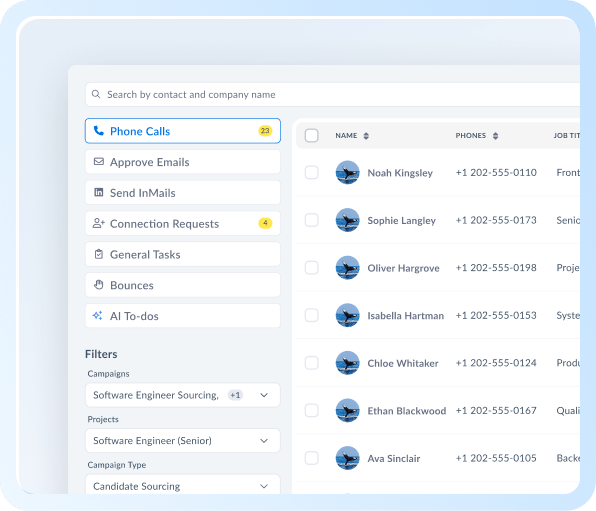The height and width of the screenshot is (511, 596).
Task: Click the envelope icon beside Approve Emails
Action: coord(99,162)
